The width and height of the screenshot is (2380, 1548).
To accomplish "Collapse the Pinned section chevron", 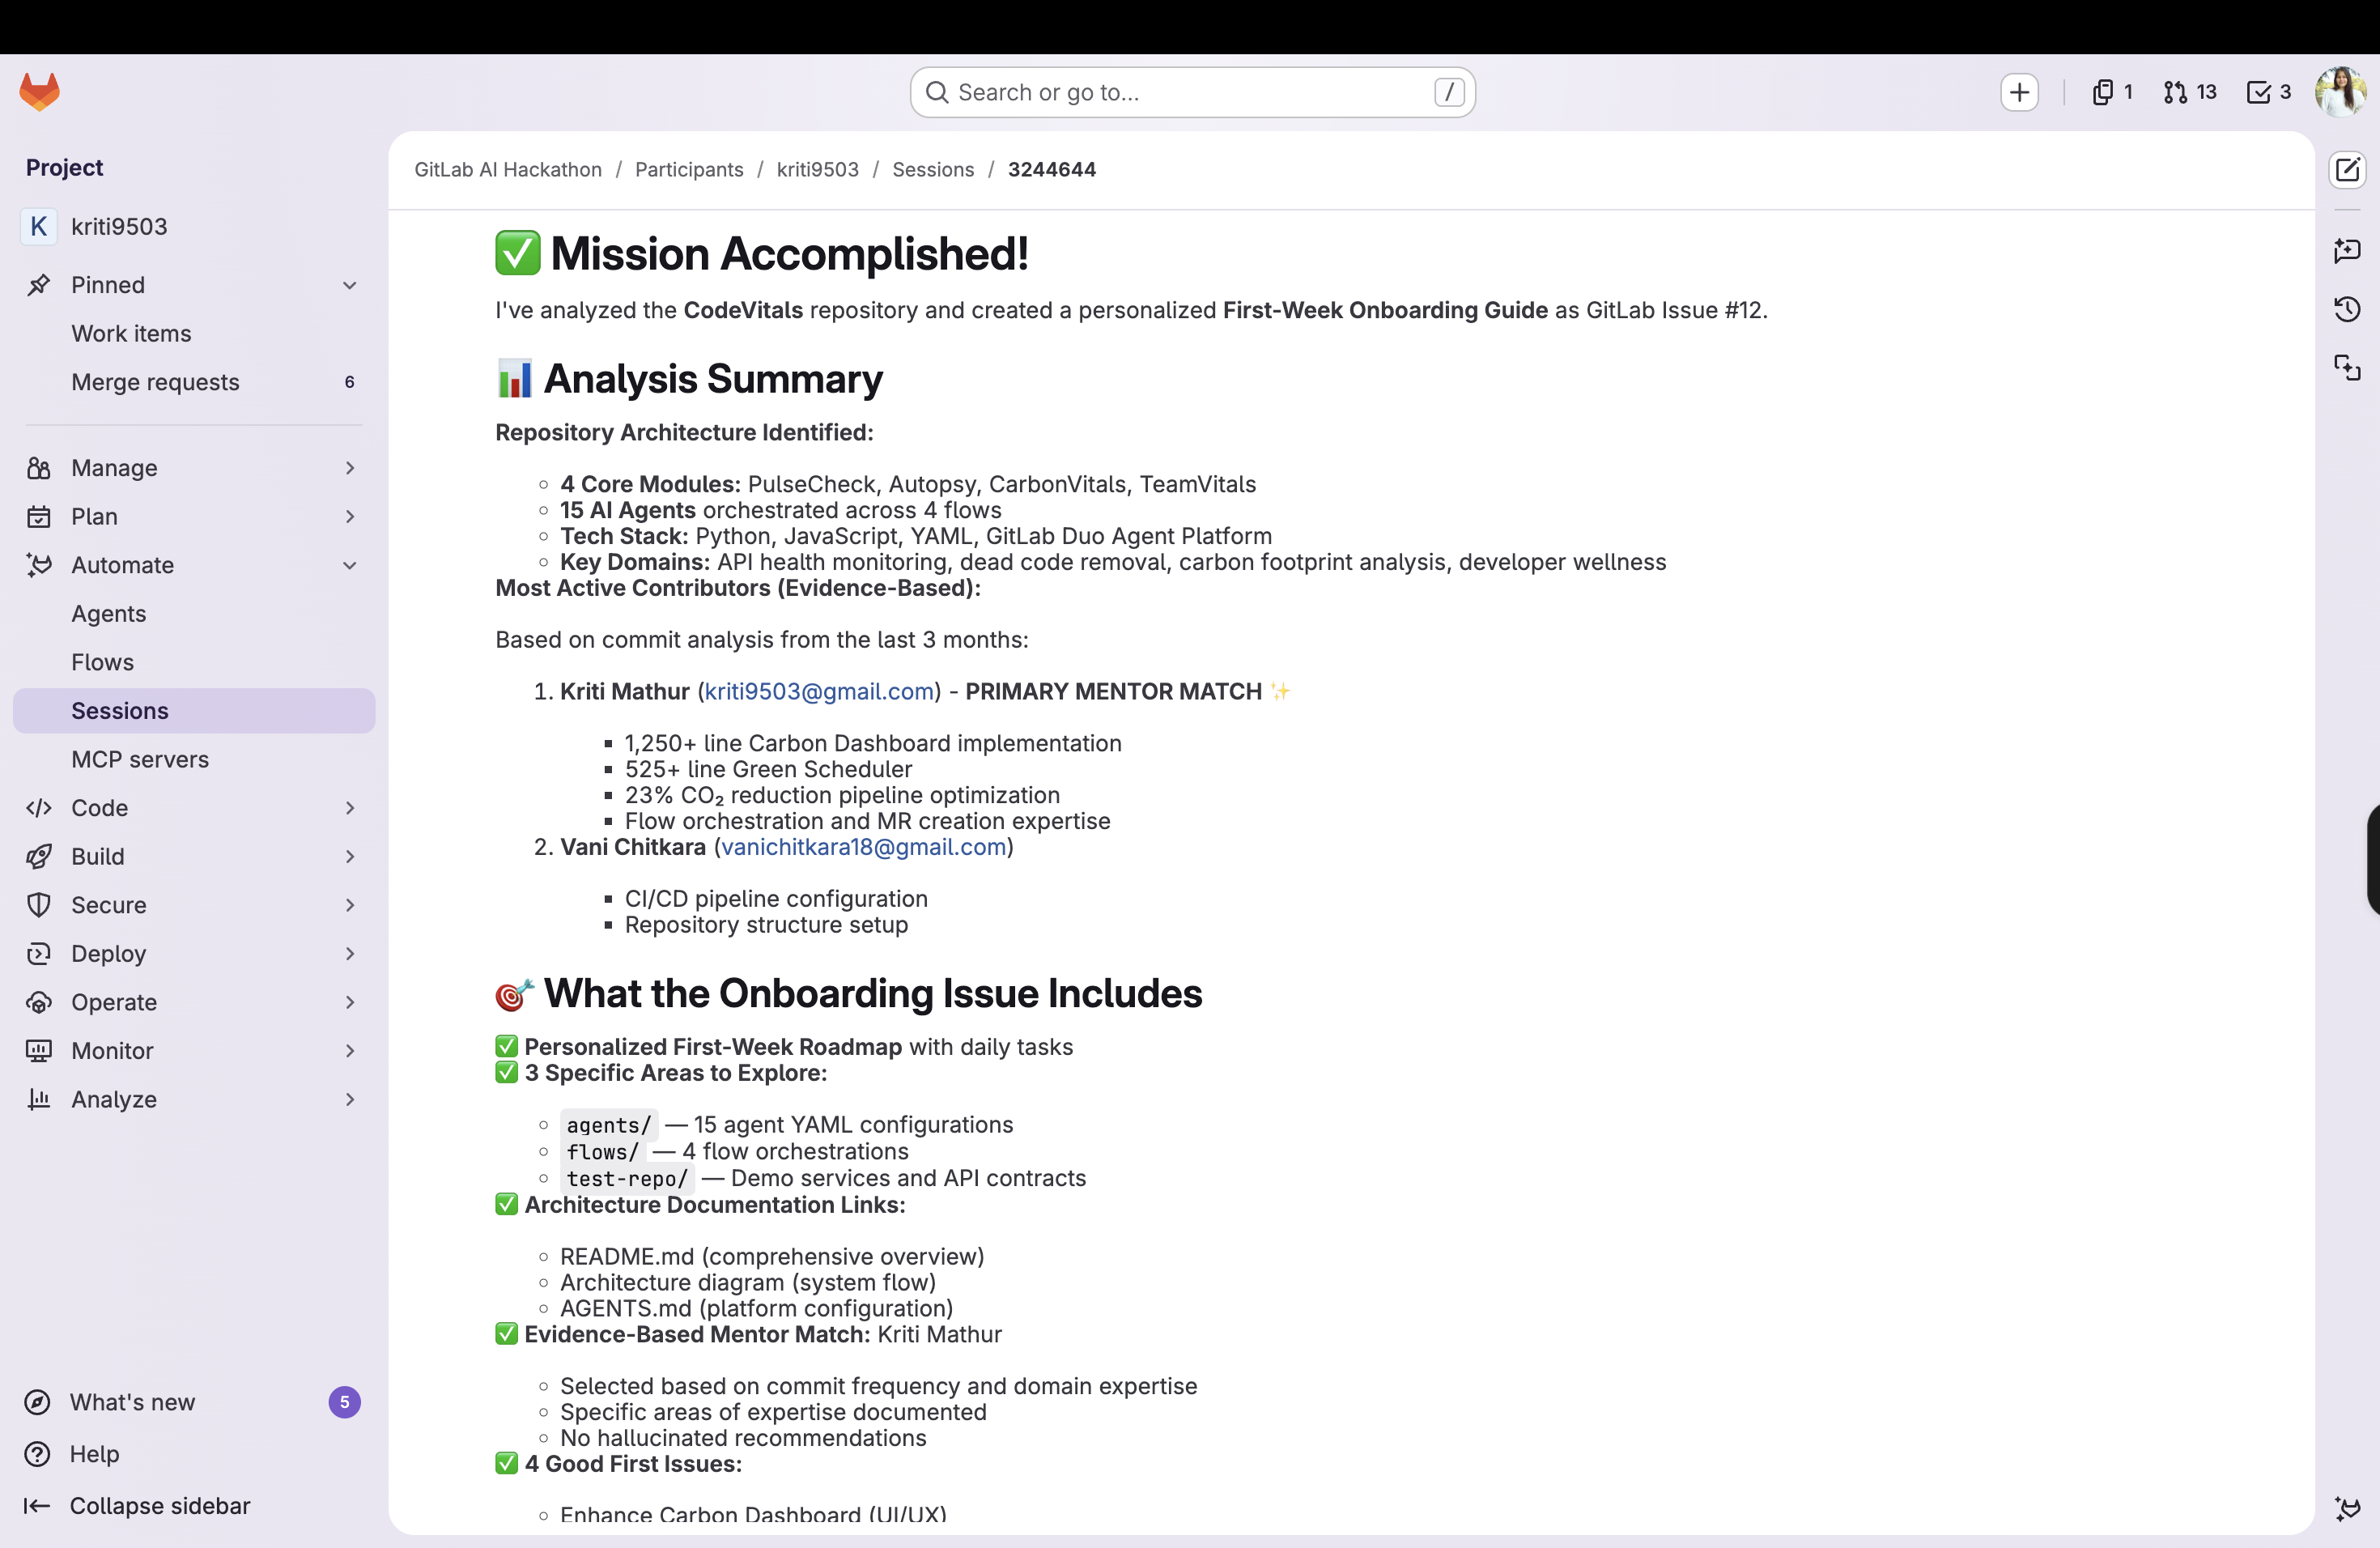I will pyautogui.click(x=349, y=285).
